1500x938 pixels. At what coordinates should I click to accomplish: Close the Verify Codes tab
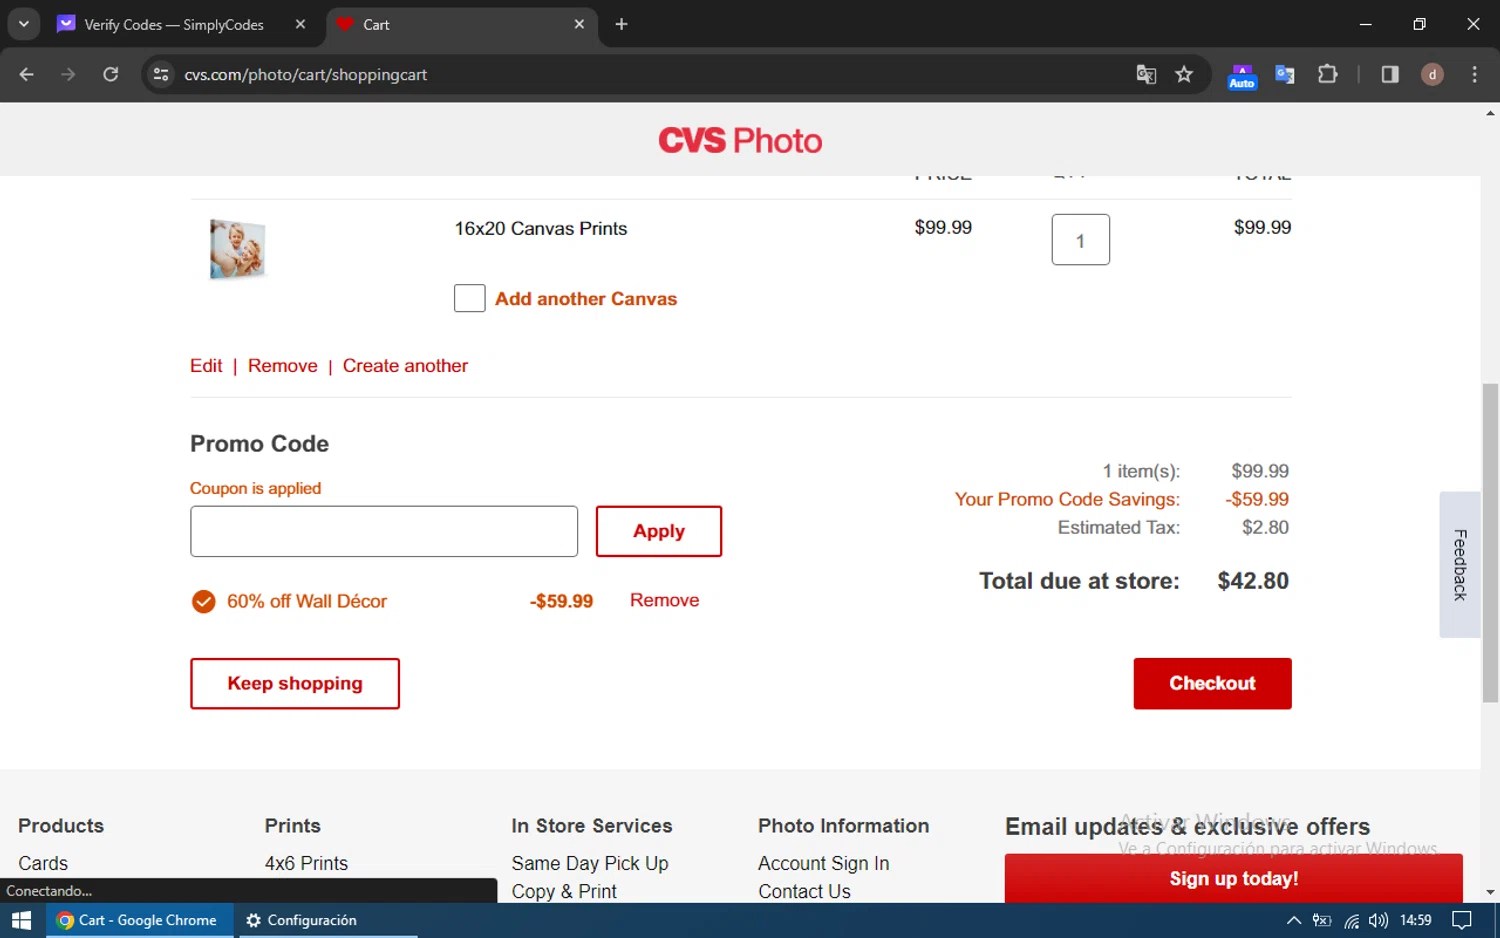[300, 24]
